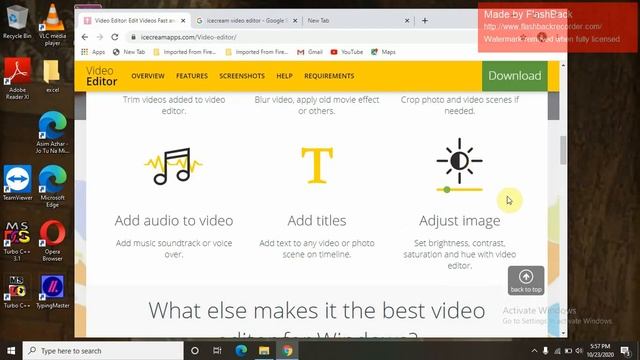This screenshot has height=360, width=640.
Task: Open first Imported From Fire bookmark folder
Action: [x=184, y=52]
